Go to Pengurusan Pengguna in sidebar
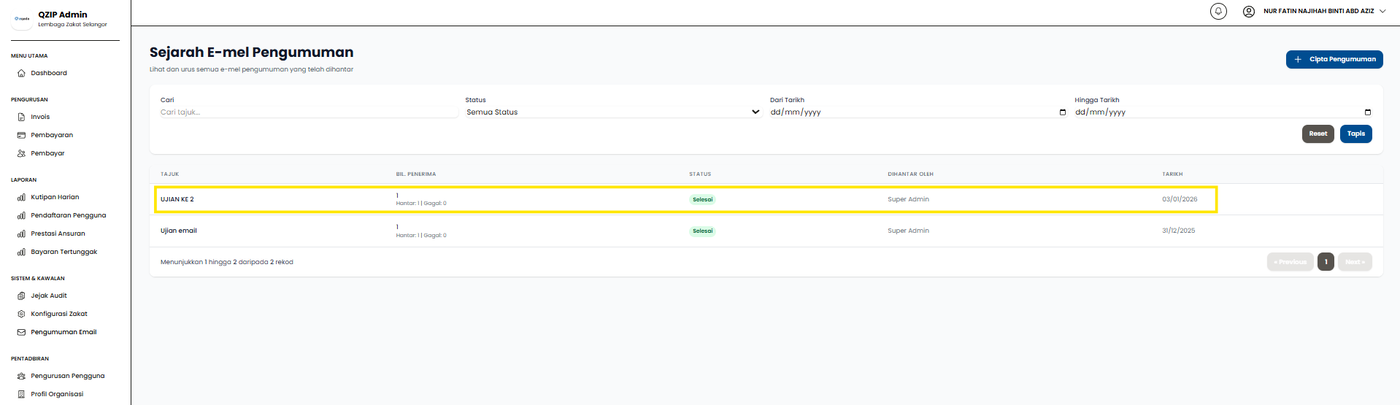Image resolution: width=1400 pixels, height=405 pixels. (x=67, y=376)
